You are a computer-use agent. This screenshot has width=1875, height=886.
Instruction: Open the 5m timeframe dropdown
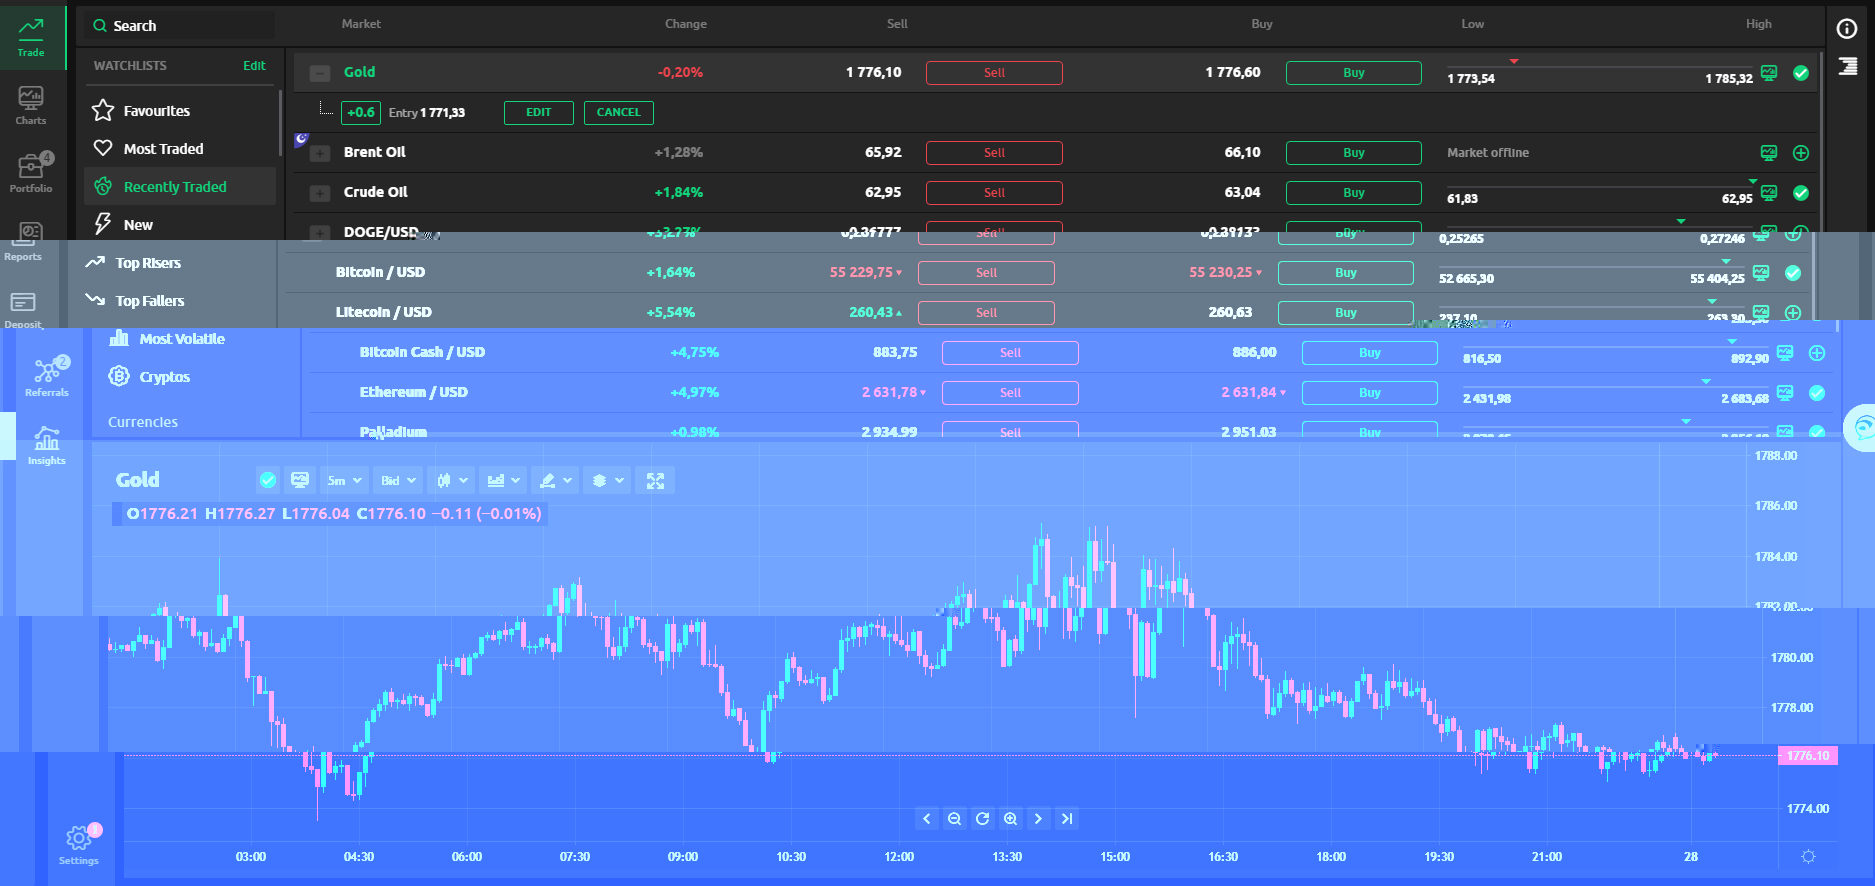pos(343,481)
